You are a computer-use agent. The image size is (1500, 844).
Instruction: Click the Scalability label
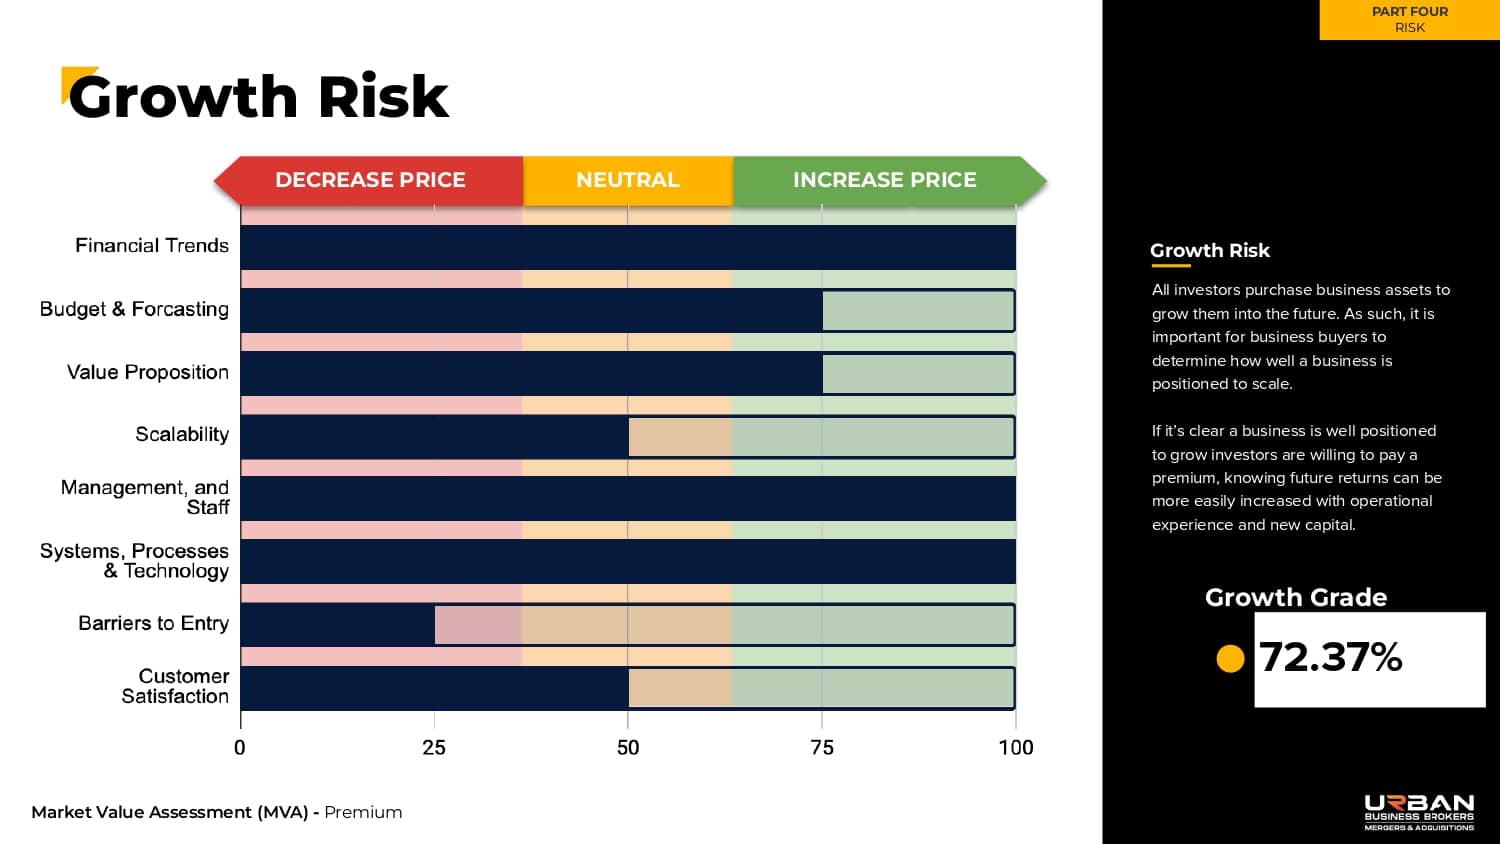coord(182,434)
